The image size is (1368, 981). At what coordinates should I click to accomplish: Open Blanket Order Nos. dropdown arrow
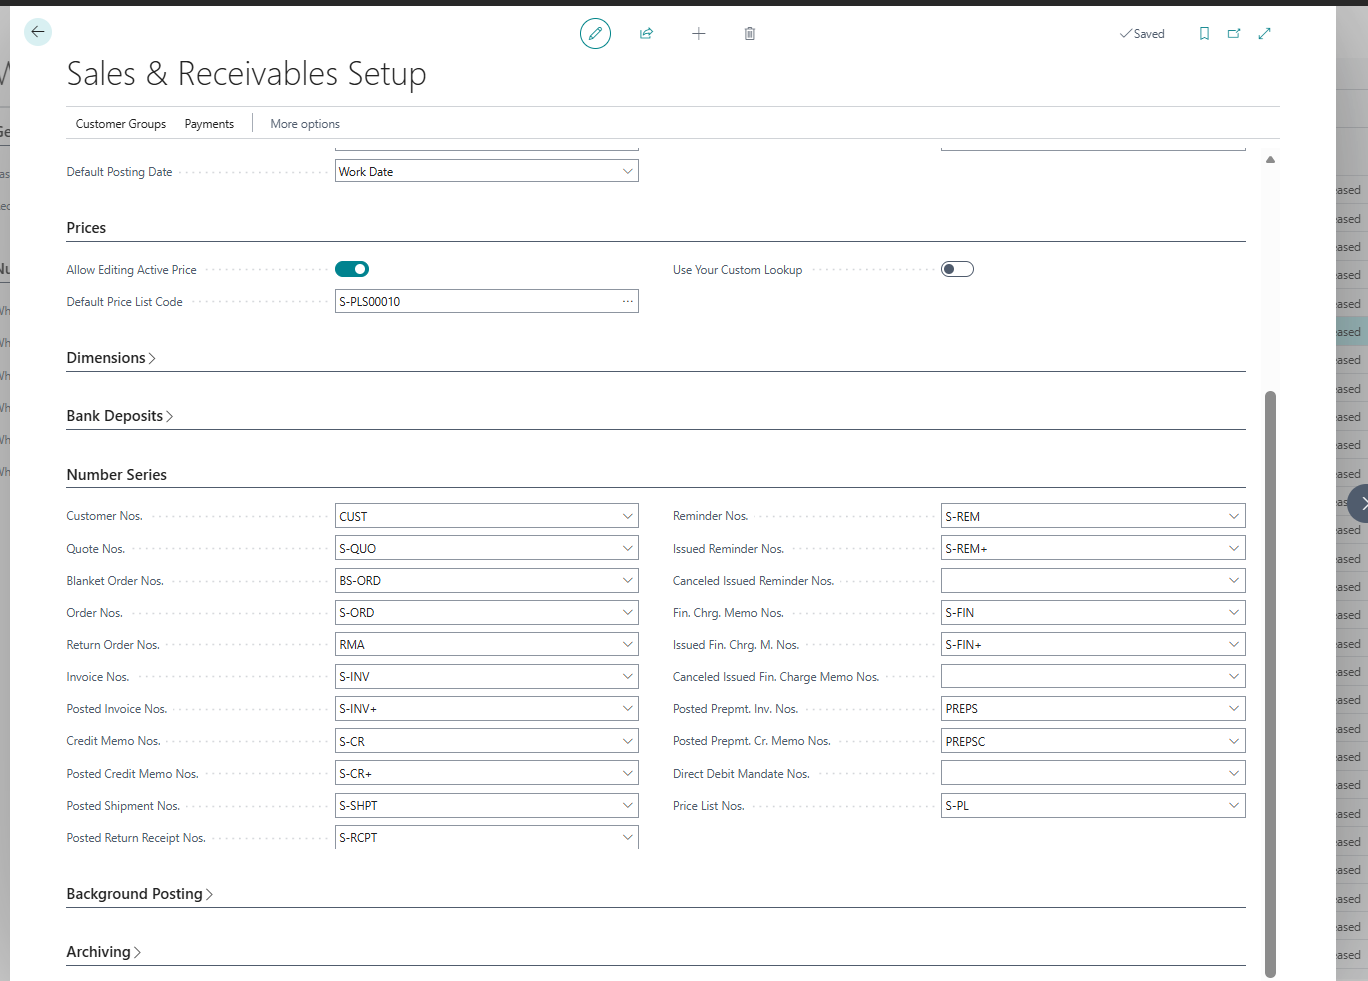[x=628, y=580]
